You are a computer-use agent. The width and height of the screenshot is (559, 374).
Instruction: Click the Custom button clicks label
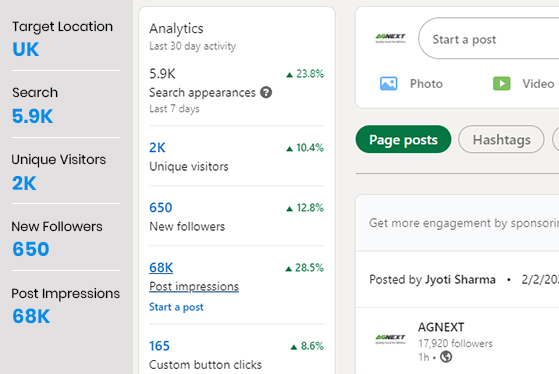[205, 365]
